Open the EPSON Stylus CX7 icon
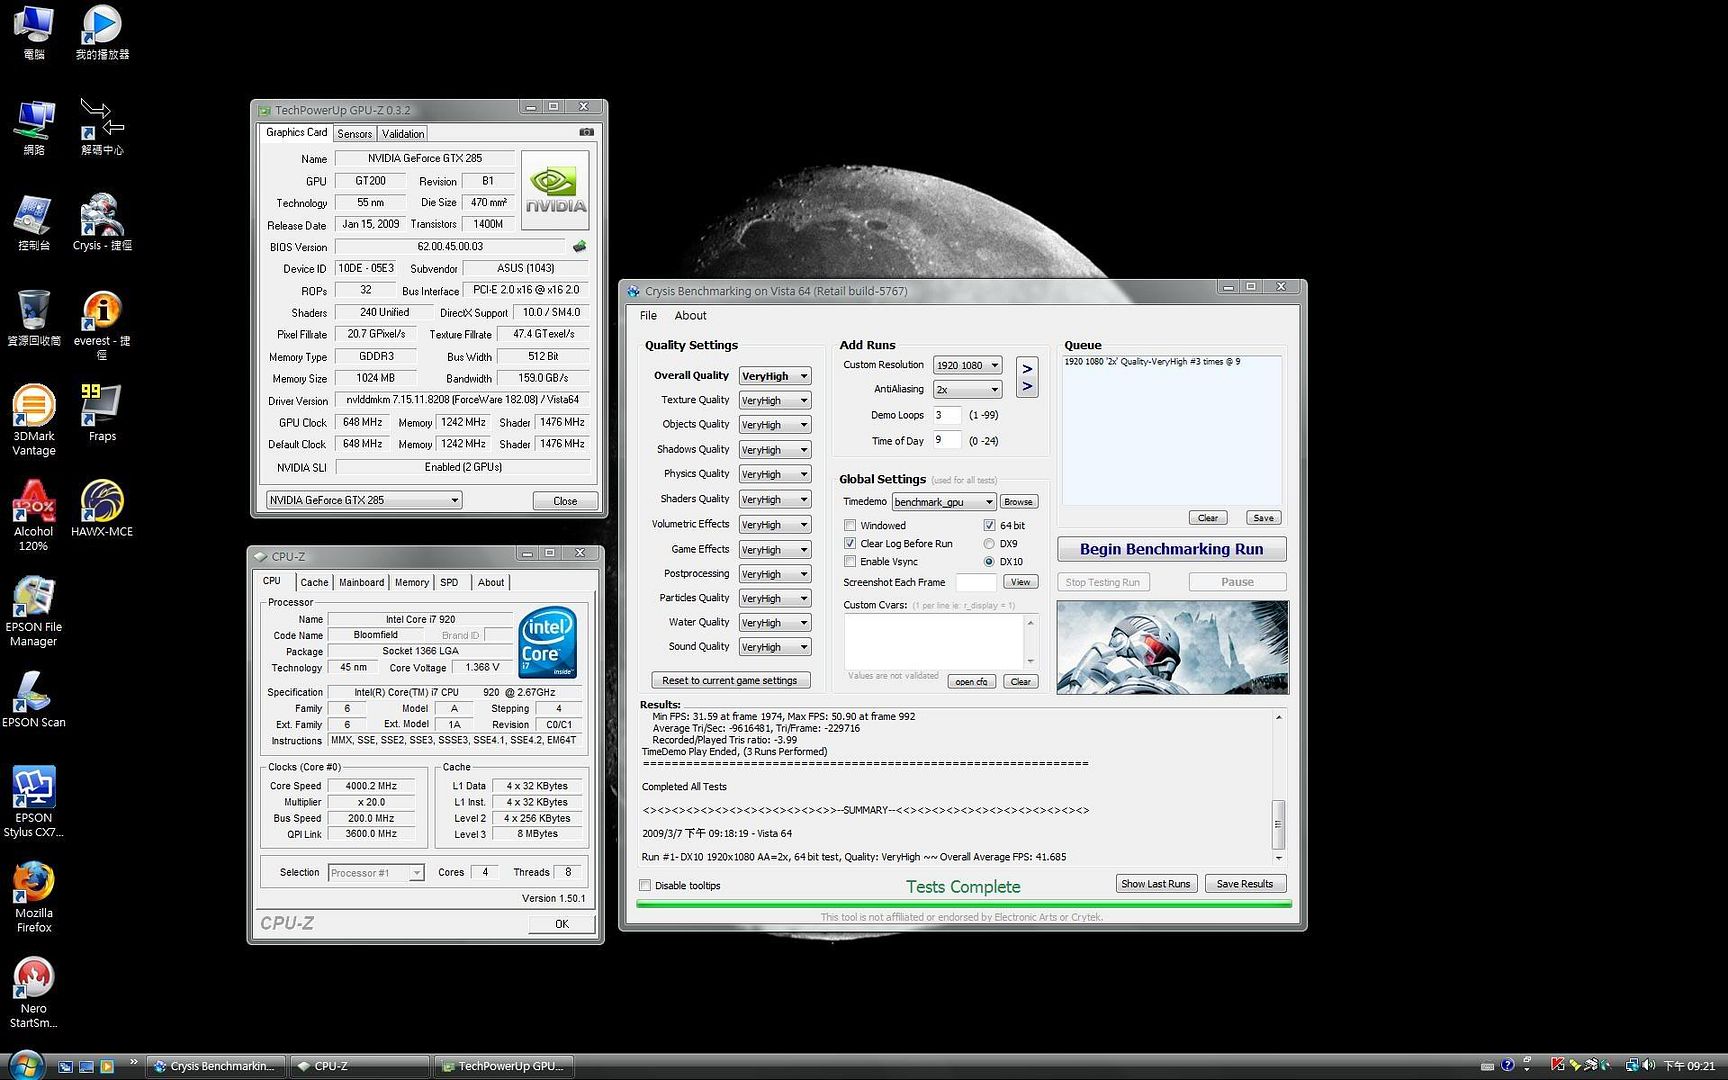 pos(33,802)
